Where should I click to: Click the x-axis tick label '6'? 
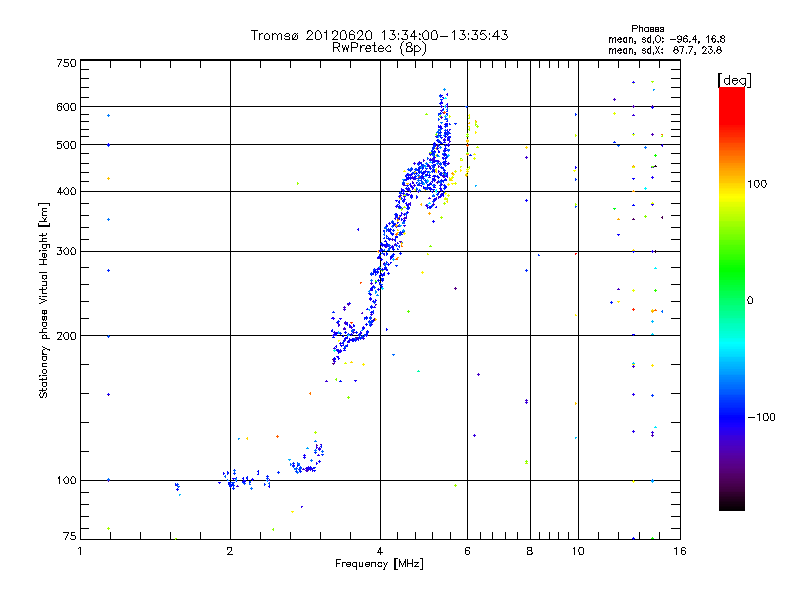pos(467,551)
